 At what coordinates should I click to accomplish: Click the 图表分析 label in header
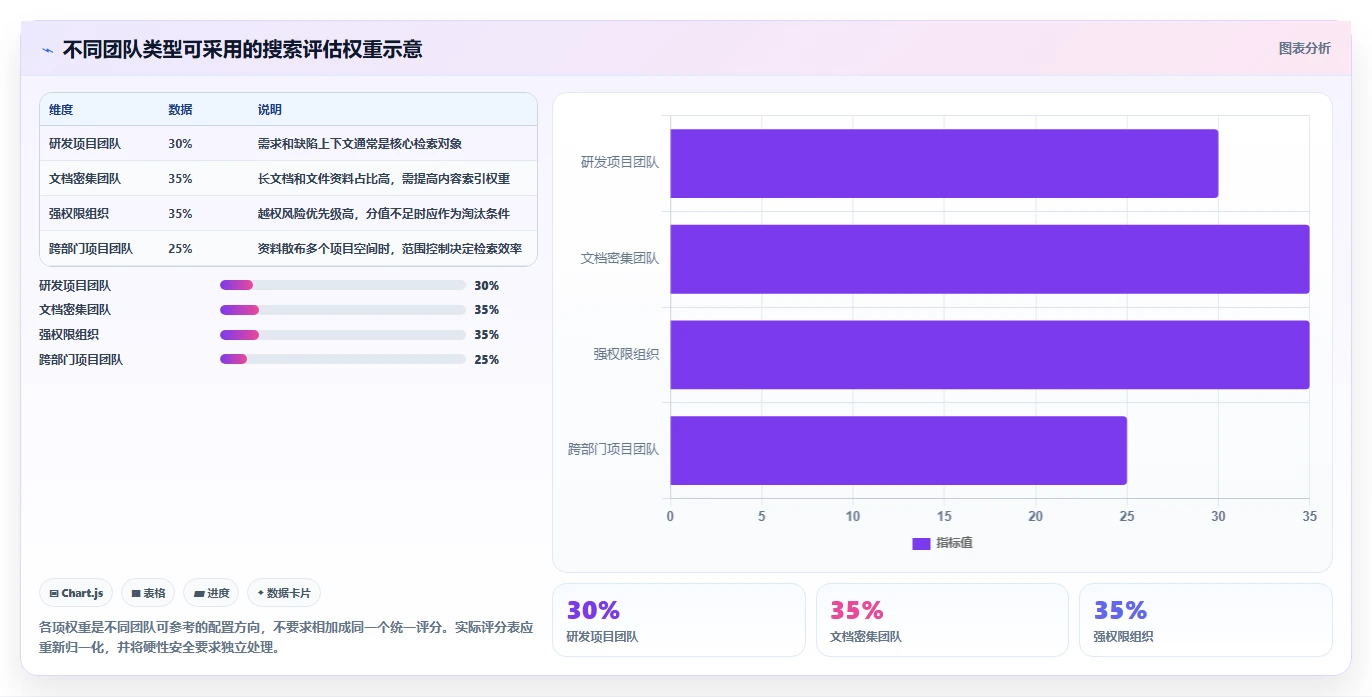tap(1305, 48)
